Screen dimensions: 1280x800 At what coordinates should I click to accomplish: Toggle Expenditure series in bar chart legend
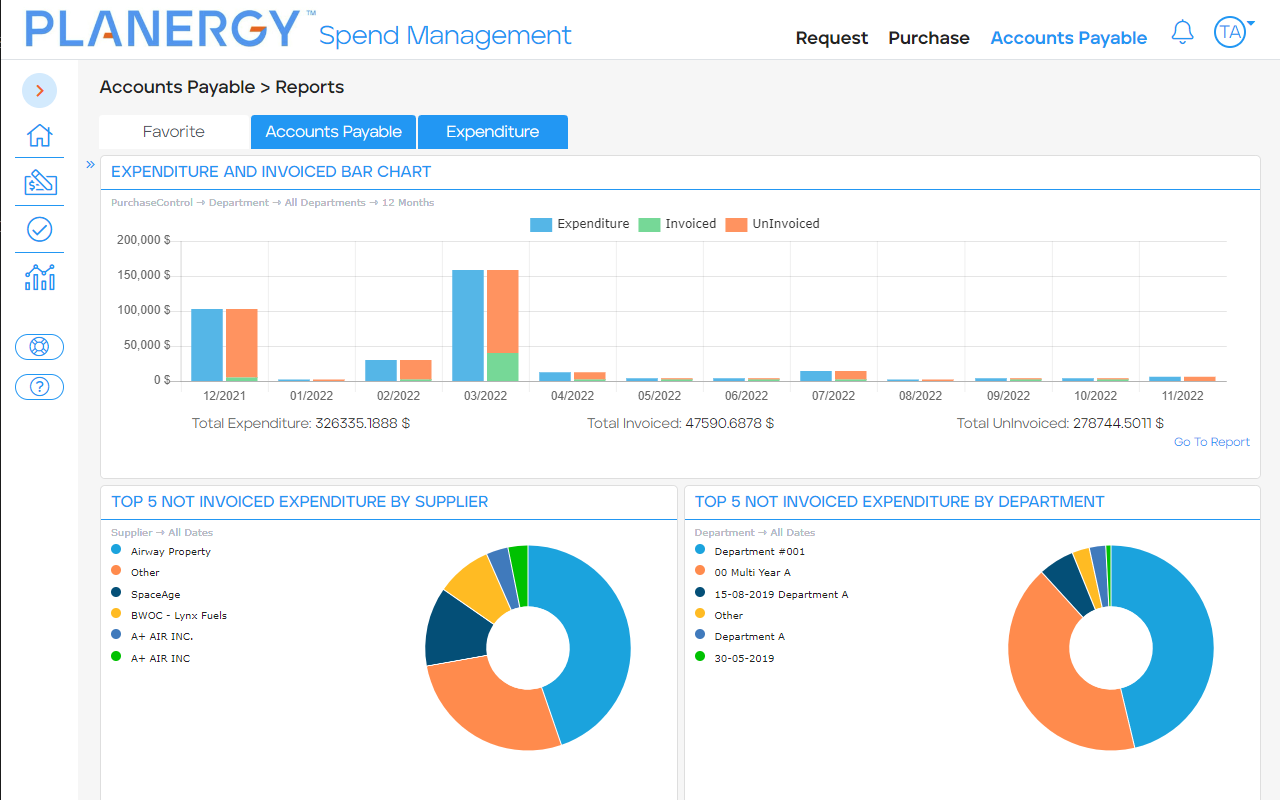click(580, 224)
